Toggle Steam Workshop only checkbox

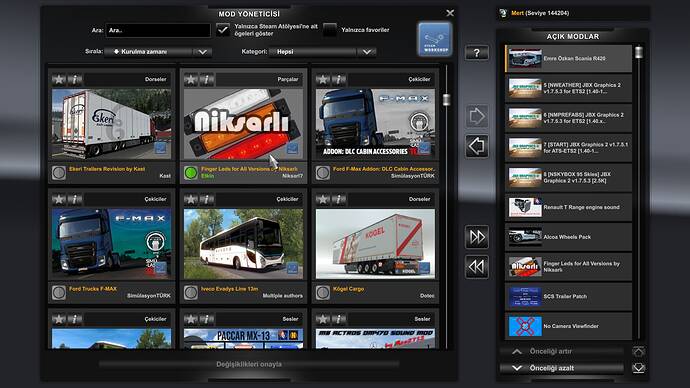click(223, 30)
